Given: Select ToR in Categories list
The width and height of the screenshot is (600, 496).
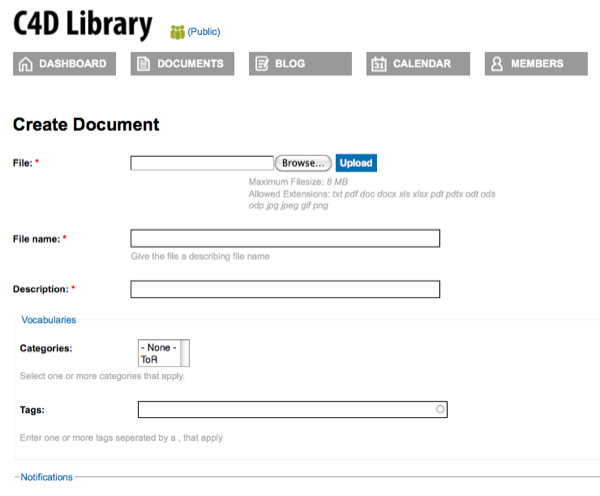Looking at the screenshot, I should point(149,359).
